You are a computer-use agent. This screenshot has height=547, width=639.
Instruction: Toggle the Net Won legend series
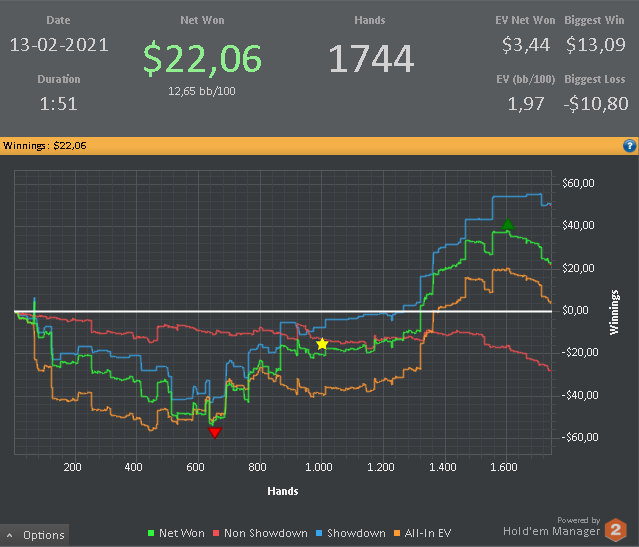click(176, 533)
